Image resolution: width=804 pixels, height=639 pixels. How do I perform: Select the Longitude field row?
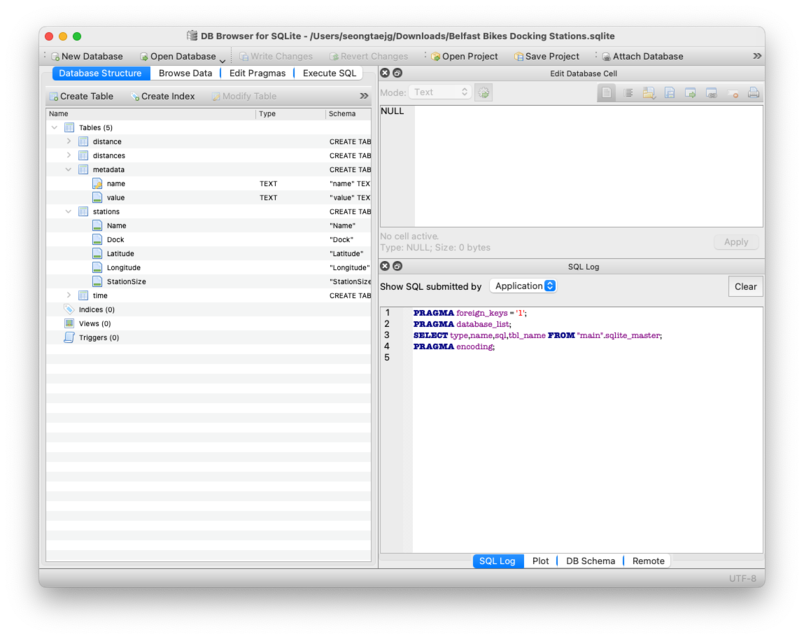pyautogui.click(x=209, y=267)
